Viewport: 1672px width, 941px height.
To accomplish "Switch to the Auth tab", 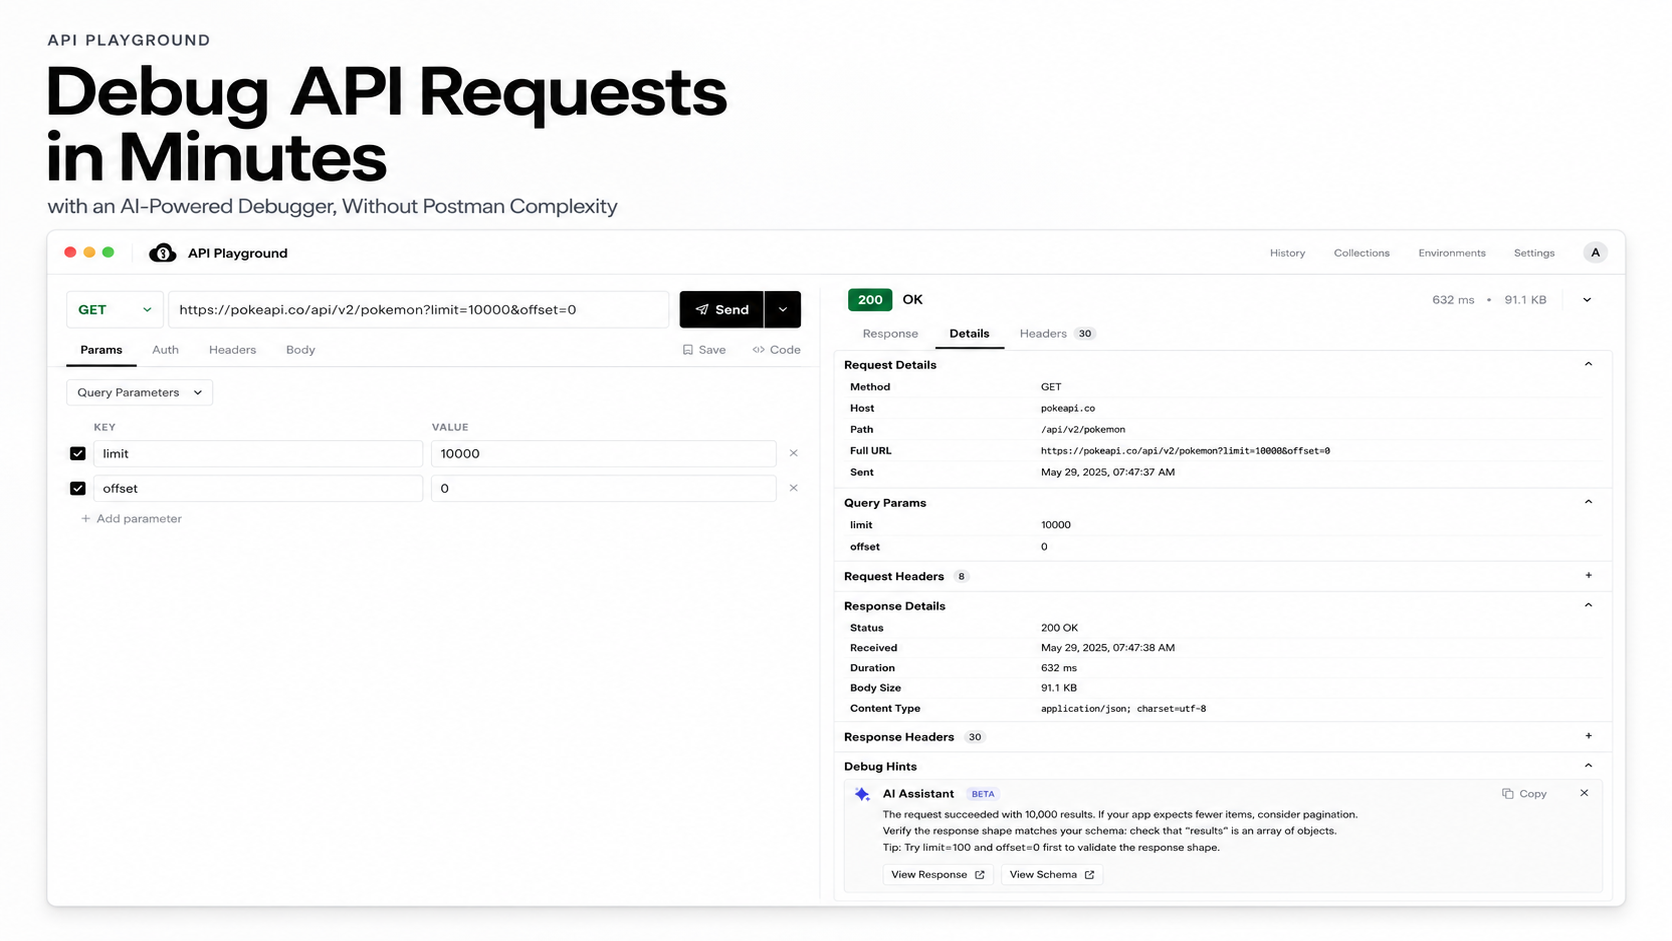I will (165, 350).
